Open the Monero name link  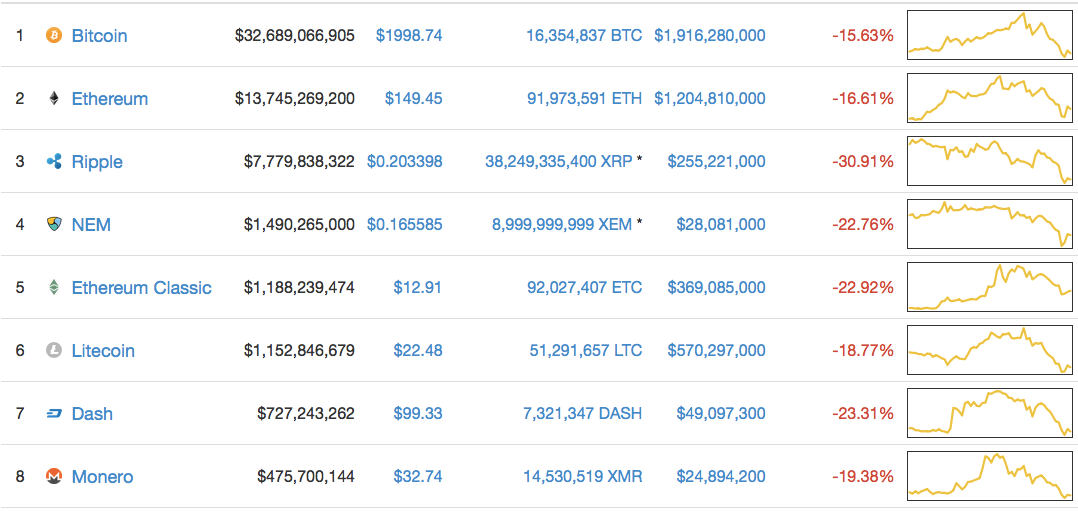102,477
